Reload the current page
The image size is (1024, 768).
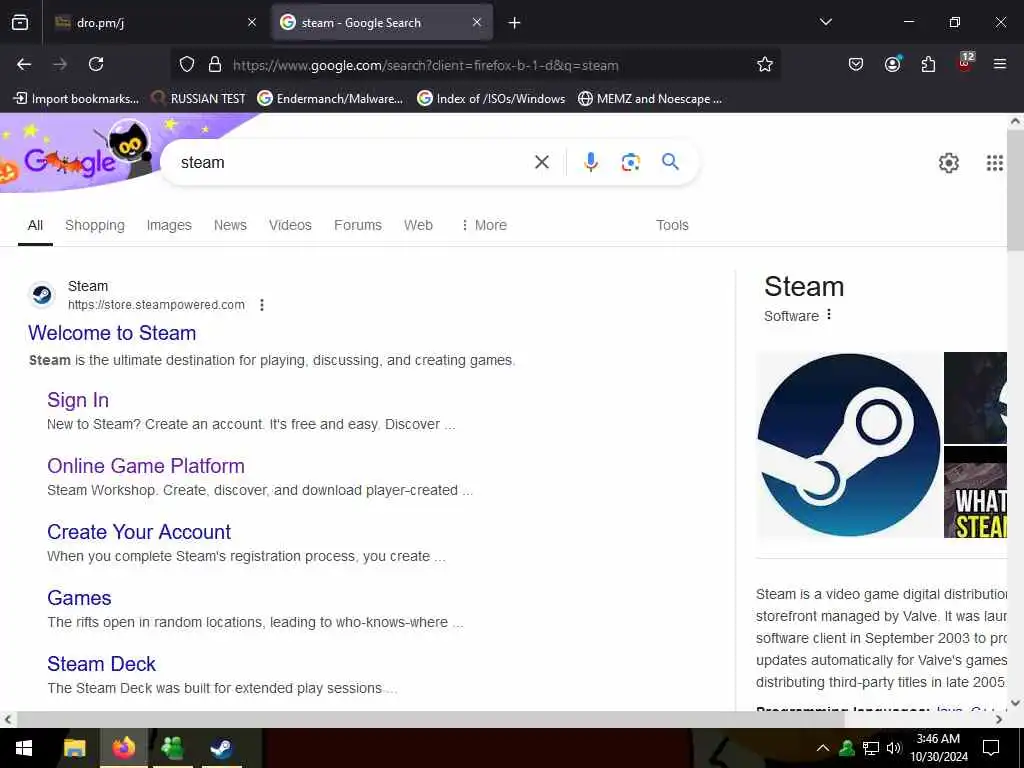point(96,64)
